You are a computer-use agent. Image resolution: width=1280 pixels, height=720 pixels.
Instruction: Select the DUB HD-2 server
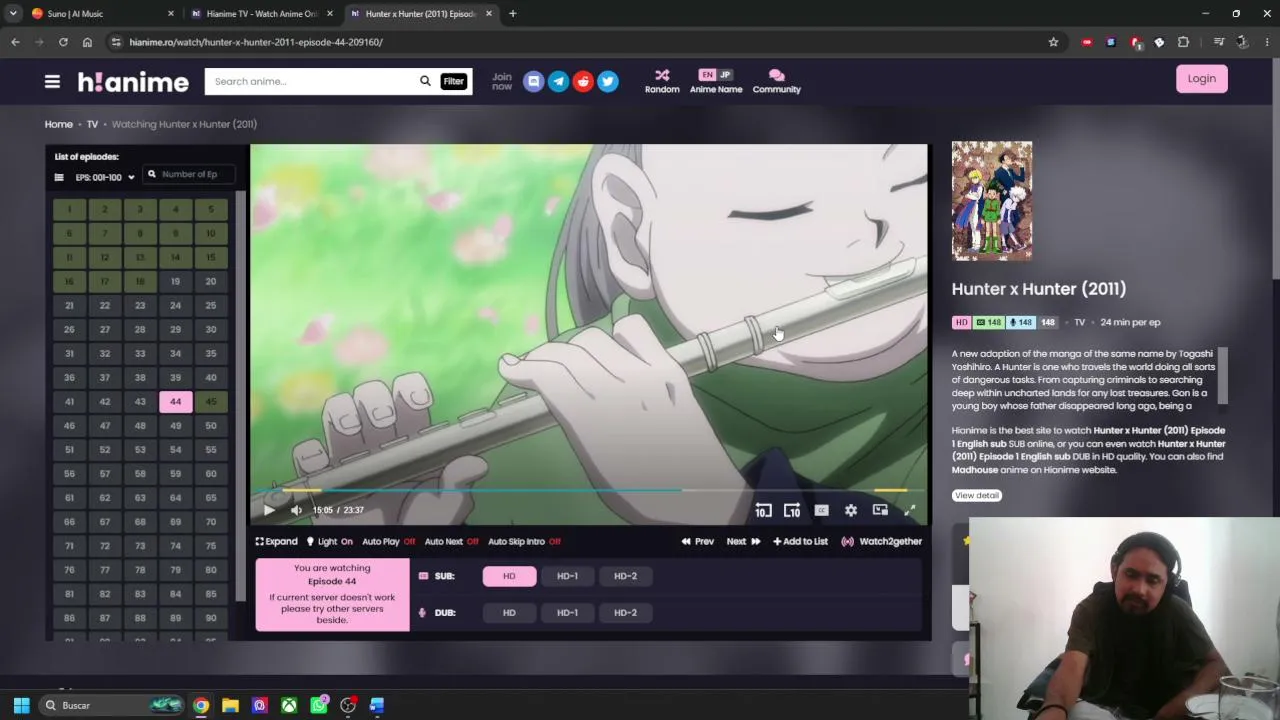[x=625, y=612]
